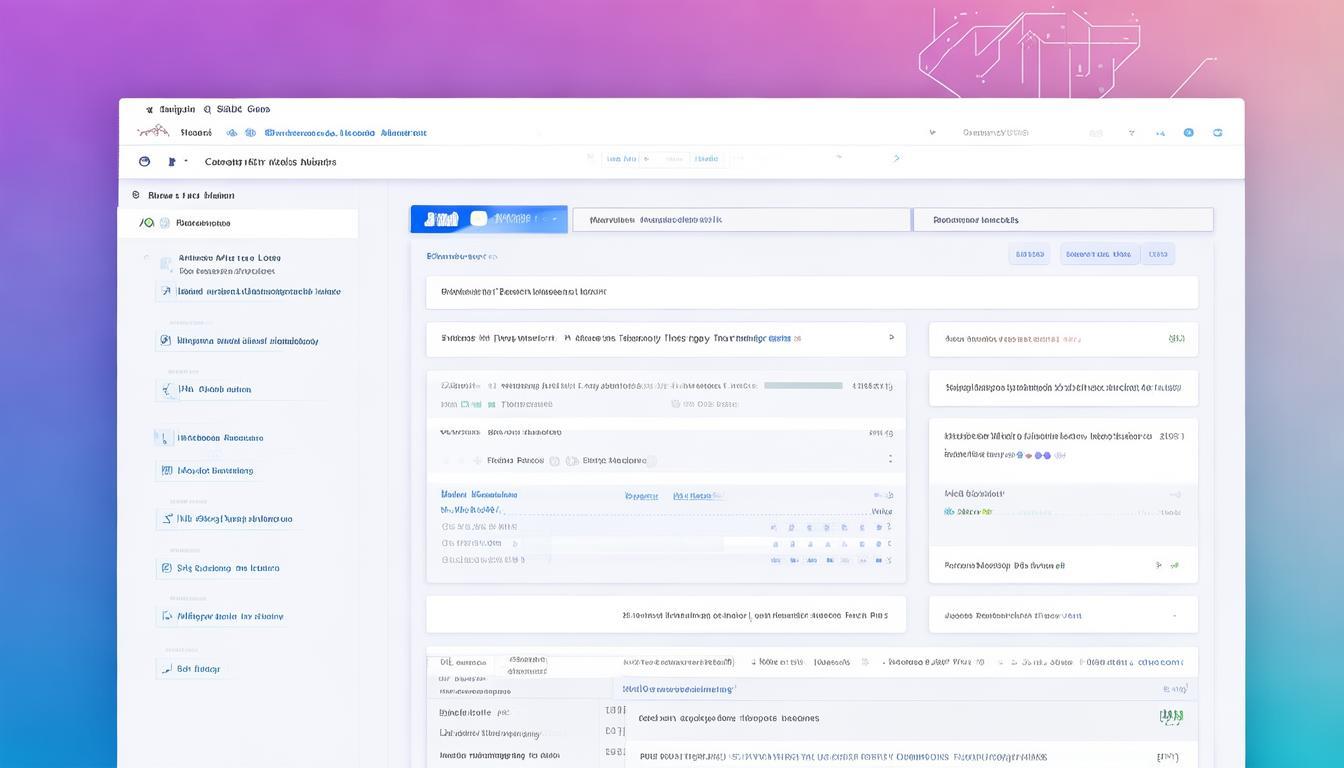Click the pink logo icon in the header

[152, 132]
